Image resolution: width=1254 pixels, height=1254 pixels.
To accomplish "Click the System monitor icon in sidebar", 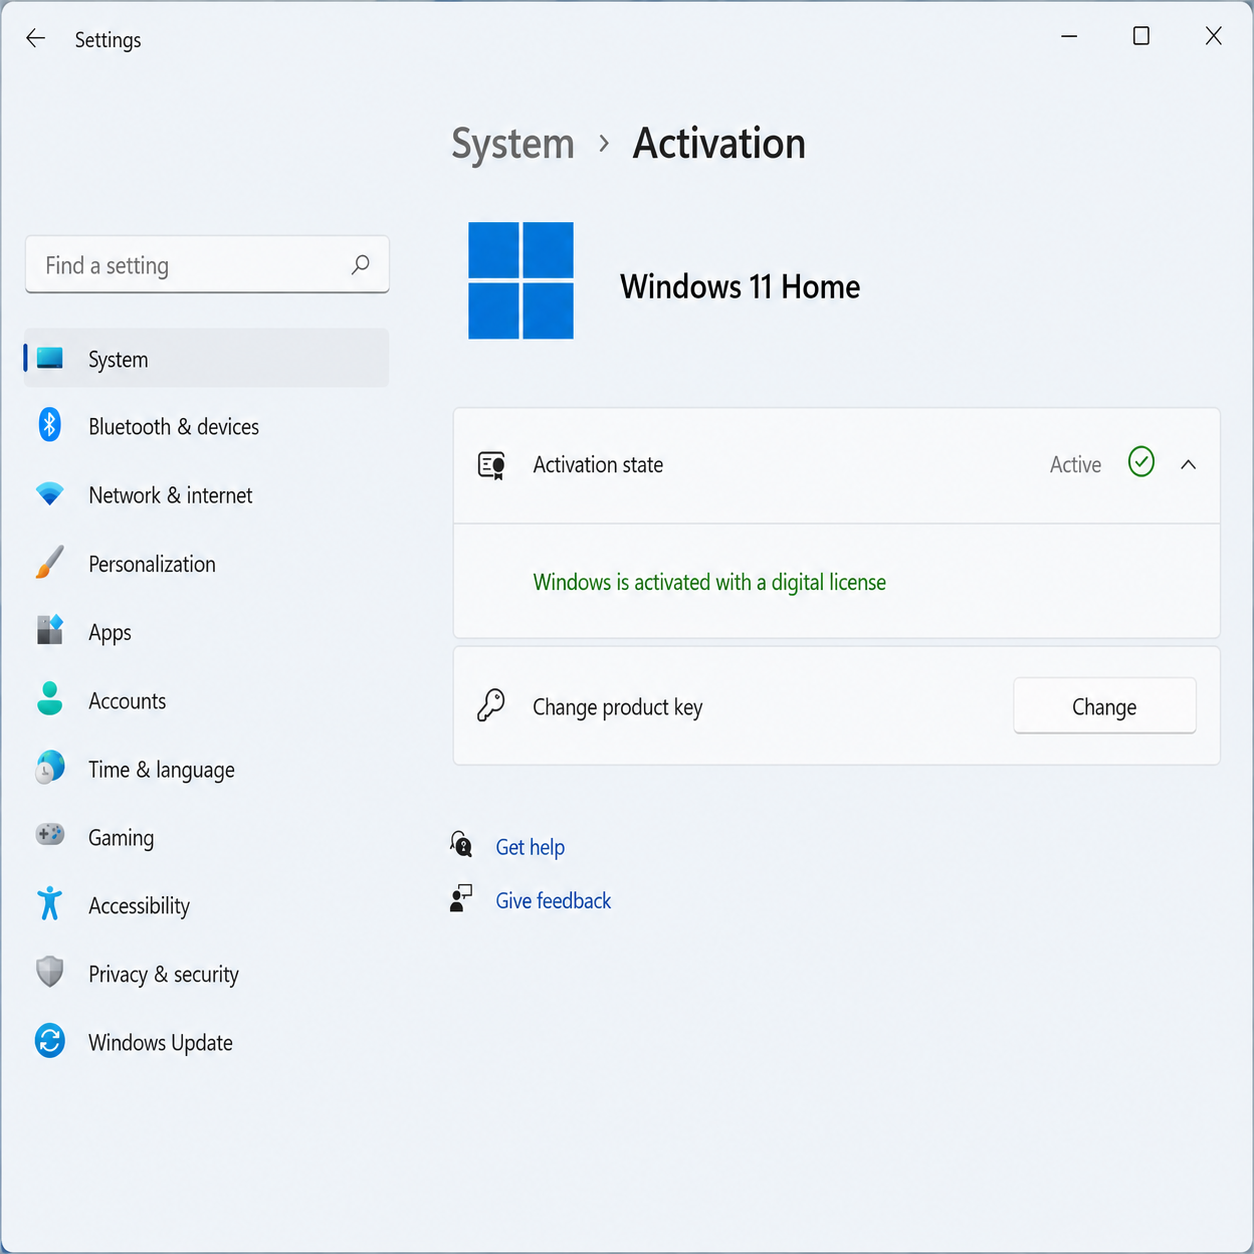I will 50,358.
